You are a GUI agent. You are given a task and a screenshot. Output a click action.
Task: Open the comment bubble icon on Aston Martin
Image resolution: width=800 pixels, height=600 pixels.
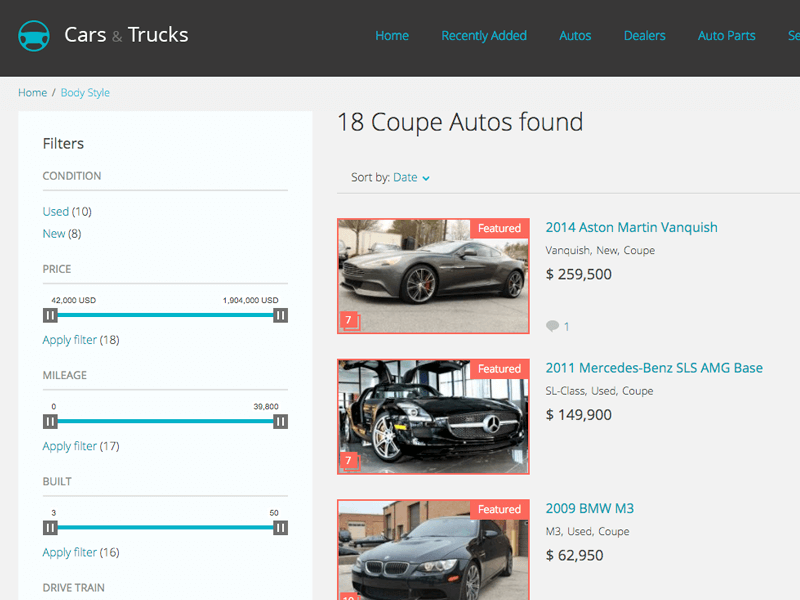point(552,326)
